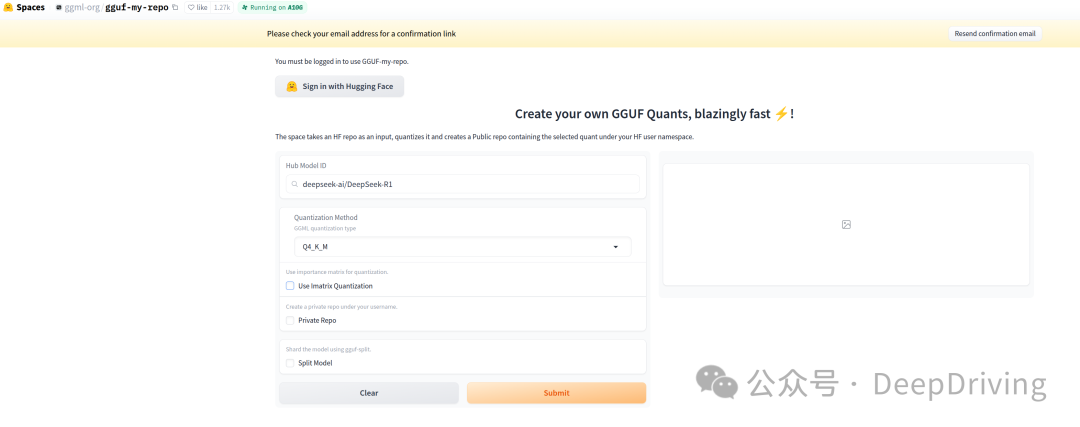Click Resend confirmation email button
The width and height of the screenshot is (1080, 427).
[994, 34]
